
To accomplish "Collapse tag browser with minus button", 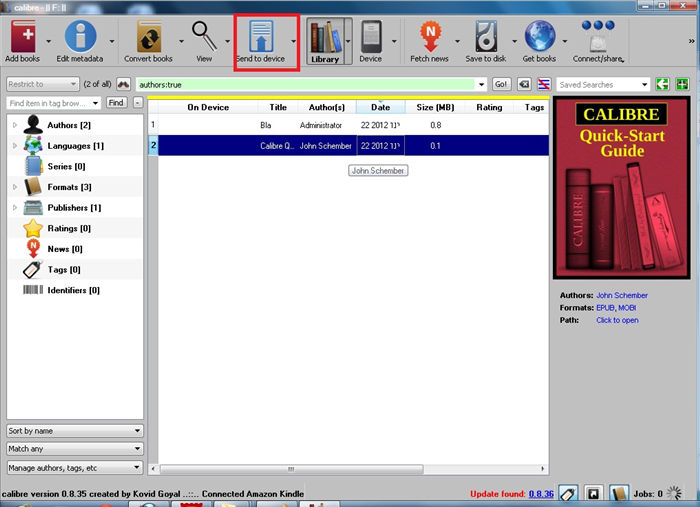I will 138,103.
